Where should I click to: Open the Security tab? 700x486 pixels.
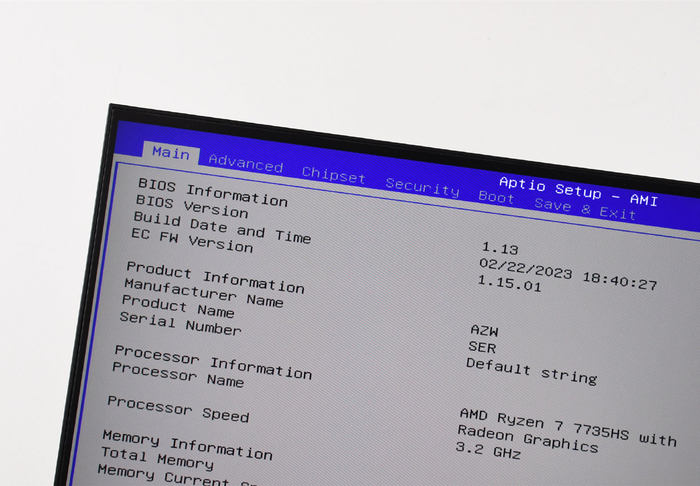coord(423,187)
